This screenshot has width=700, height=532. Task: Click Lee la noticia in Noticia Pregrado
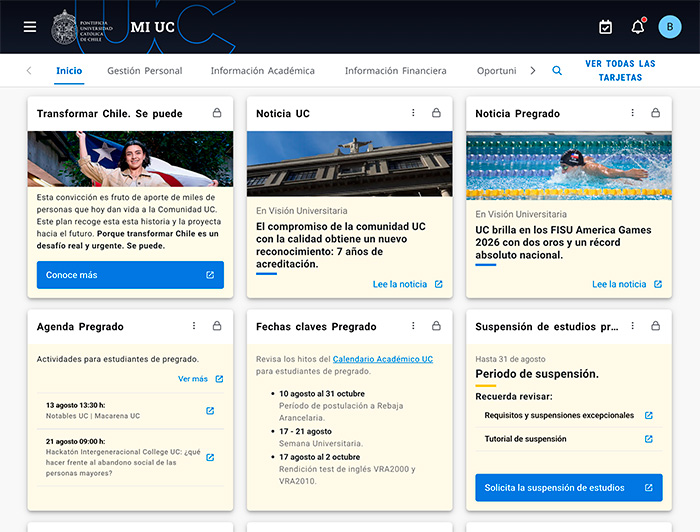626,284
